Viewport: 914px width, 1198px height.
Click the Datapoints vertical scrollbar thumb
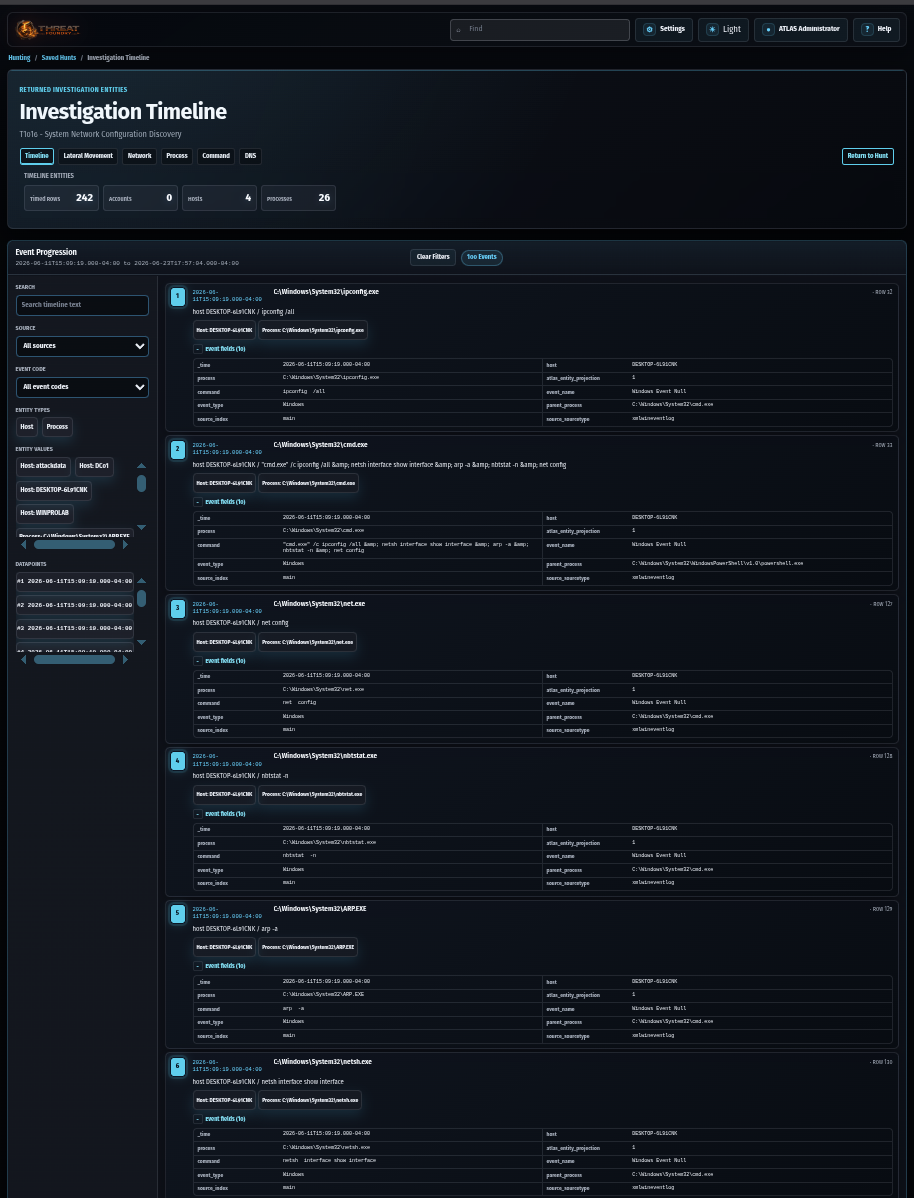pyautogui.click(x=141, y=597)
